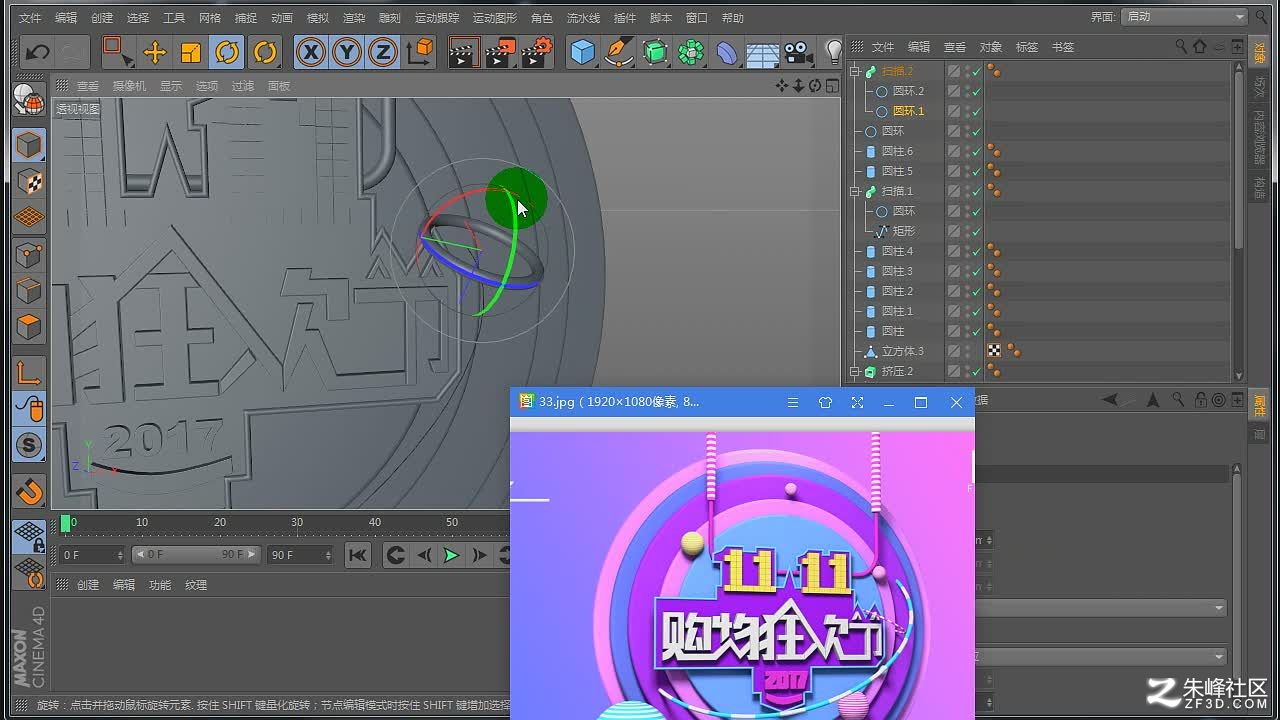Add a light object
Viewport: 1280px width, 720px height.
click(832, 51)
